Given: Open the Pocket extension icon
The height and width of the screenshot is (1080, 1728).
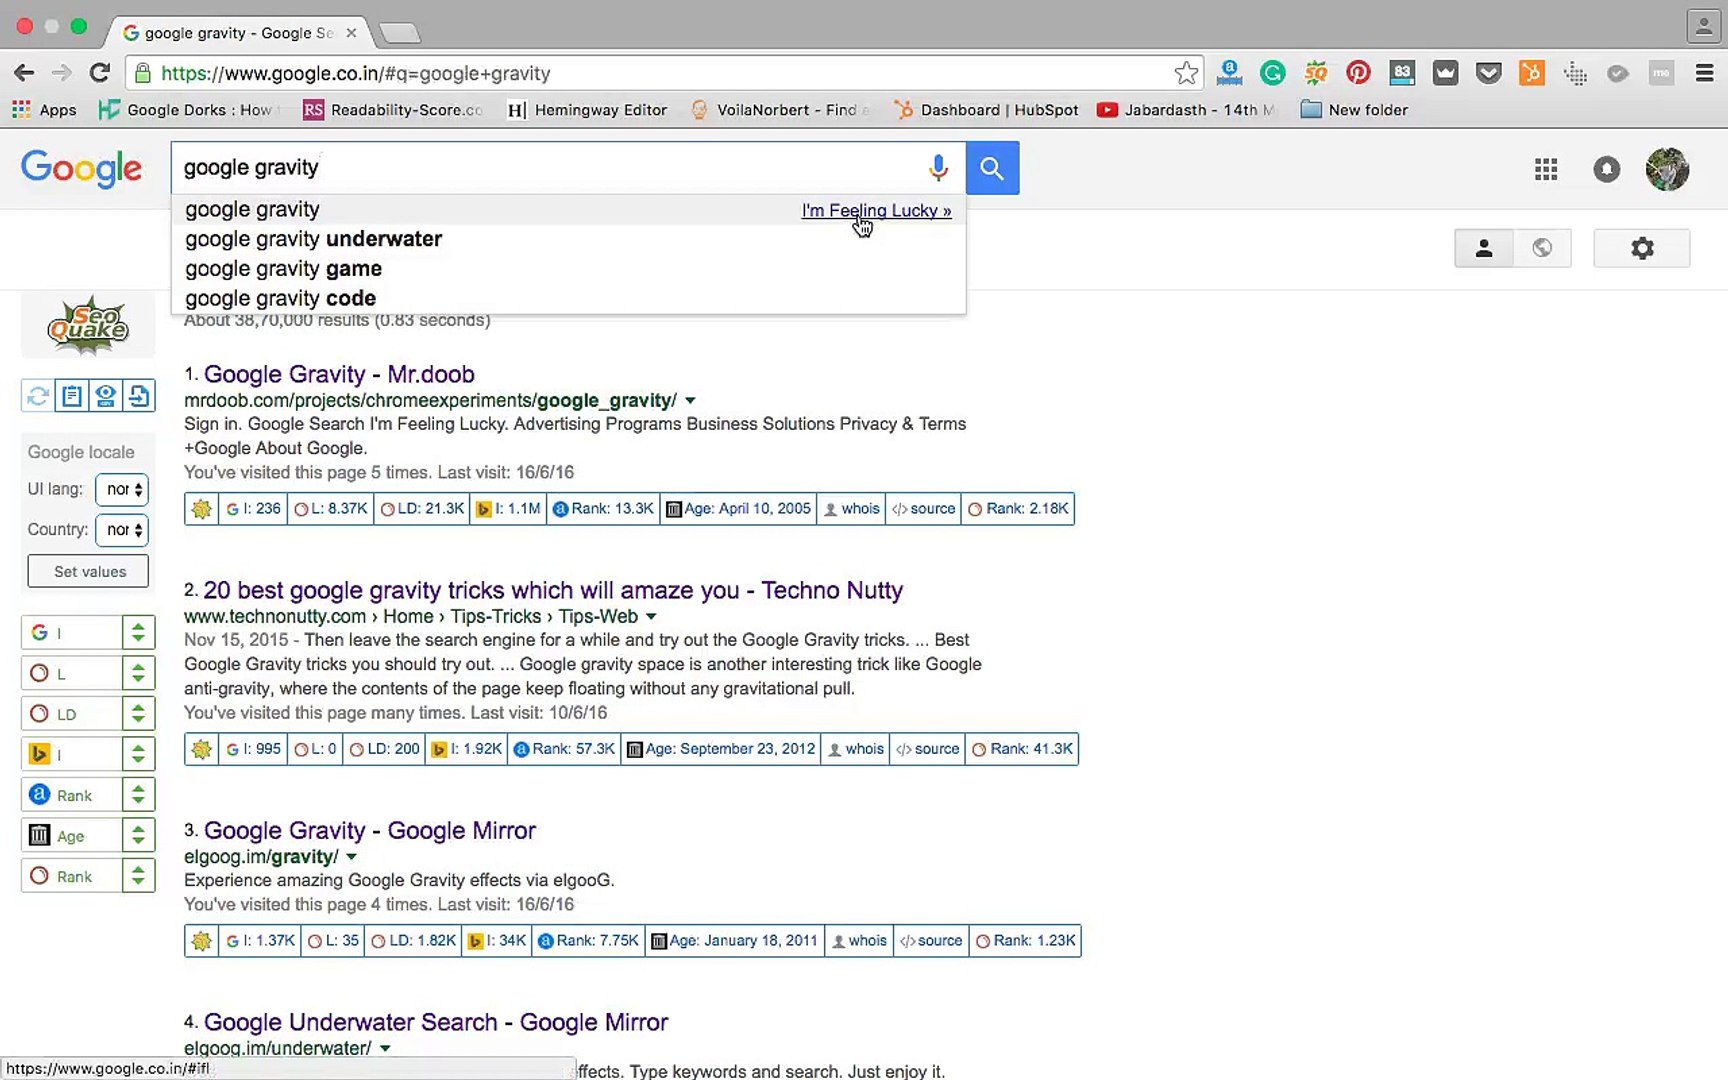Looking at the screenshot, I should pos(1488,73).
